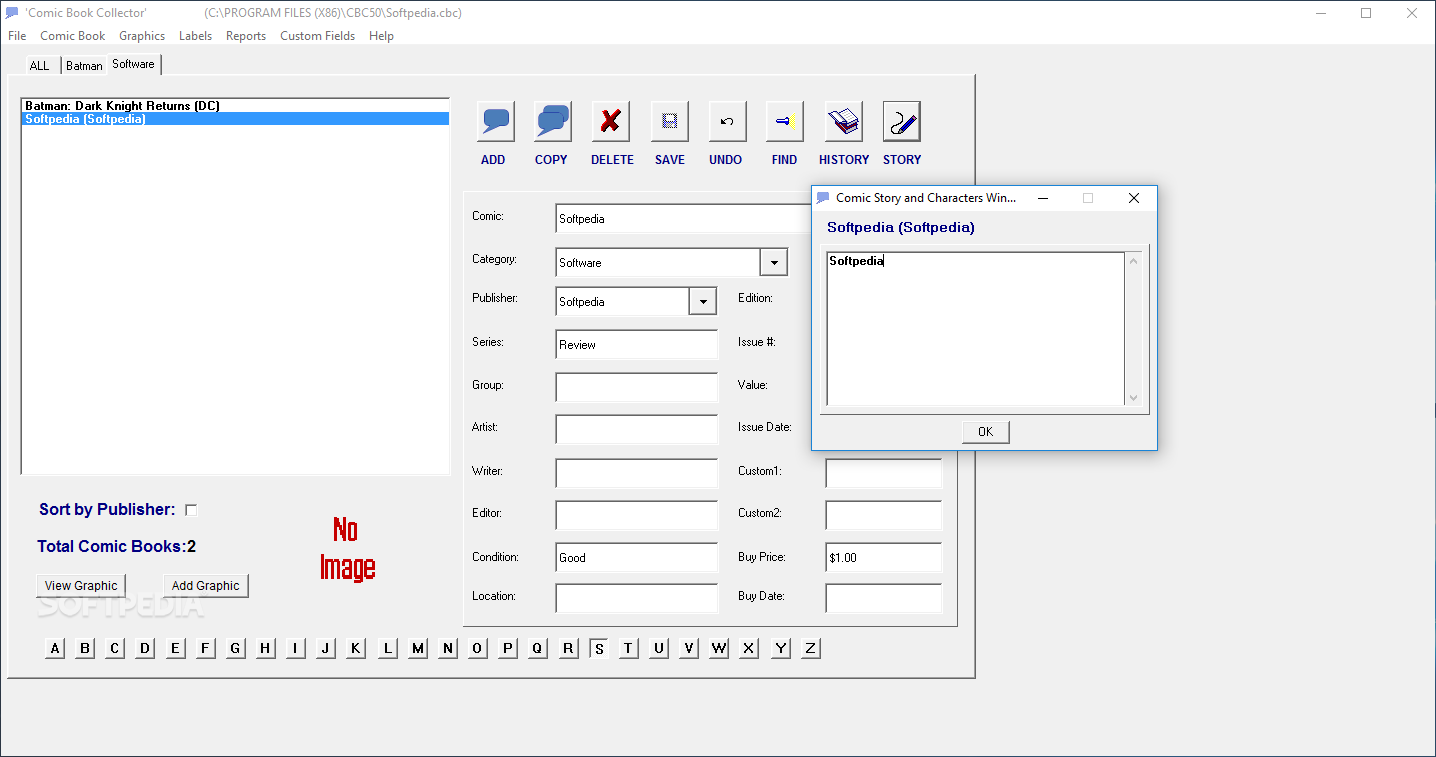Filter by letter T button
Viewport: 1436px width, 757px height.
tap(628, 649)
